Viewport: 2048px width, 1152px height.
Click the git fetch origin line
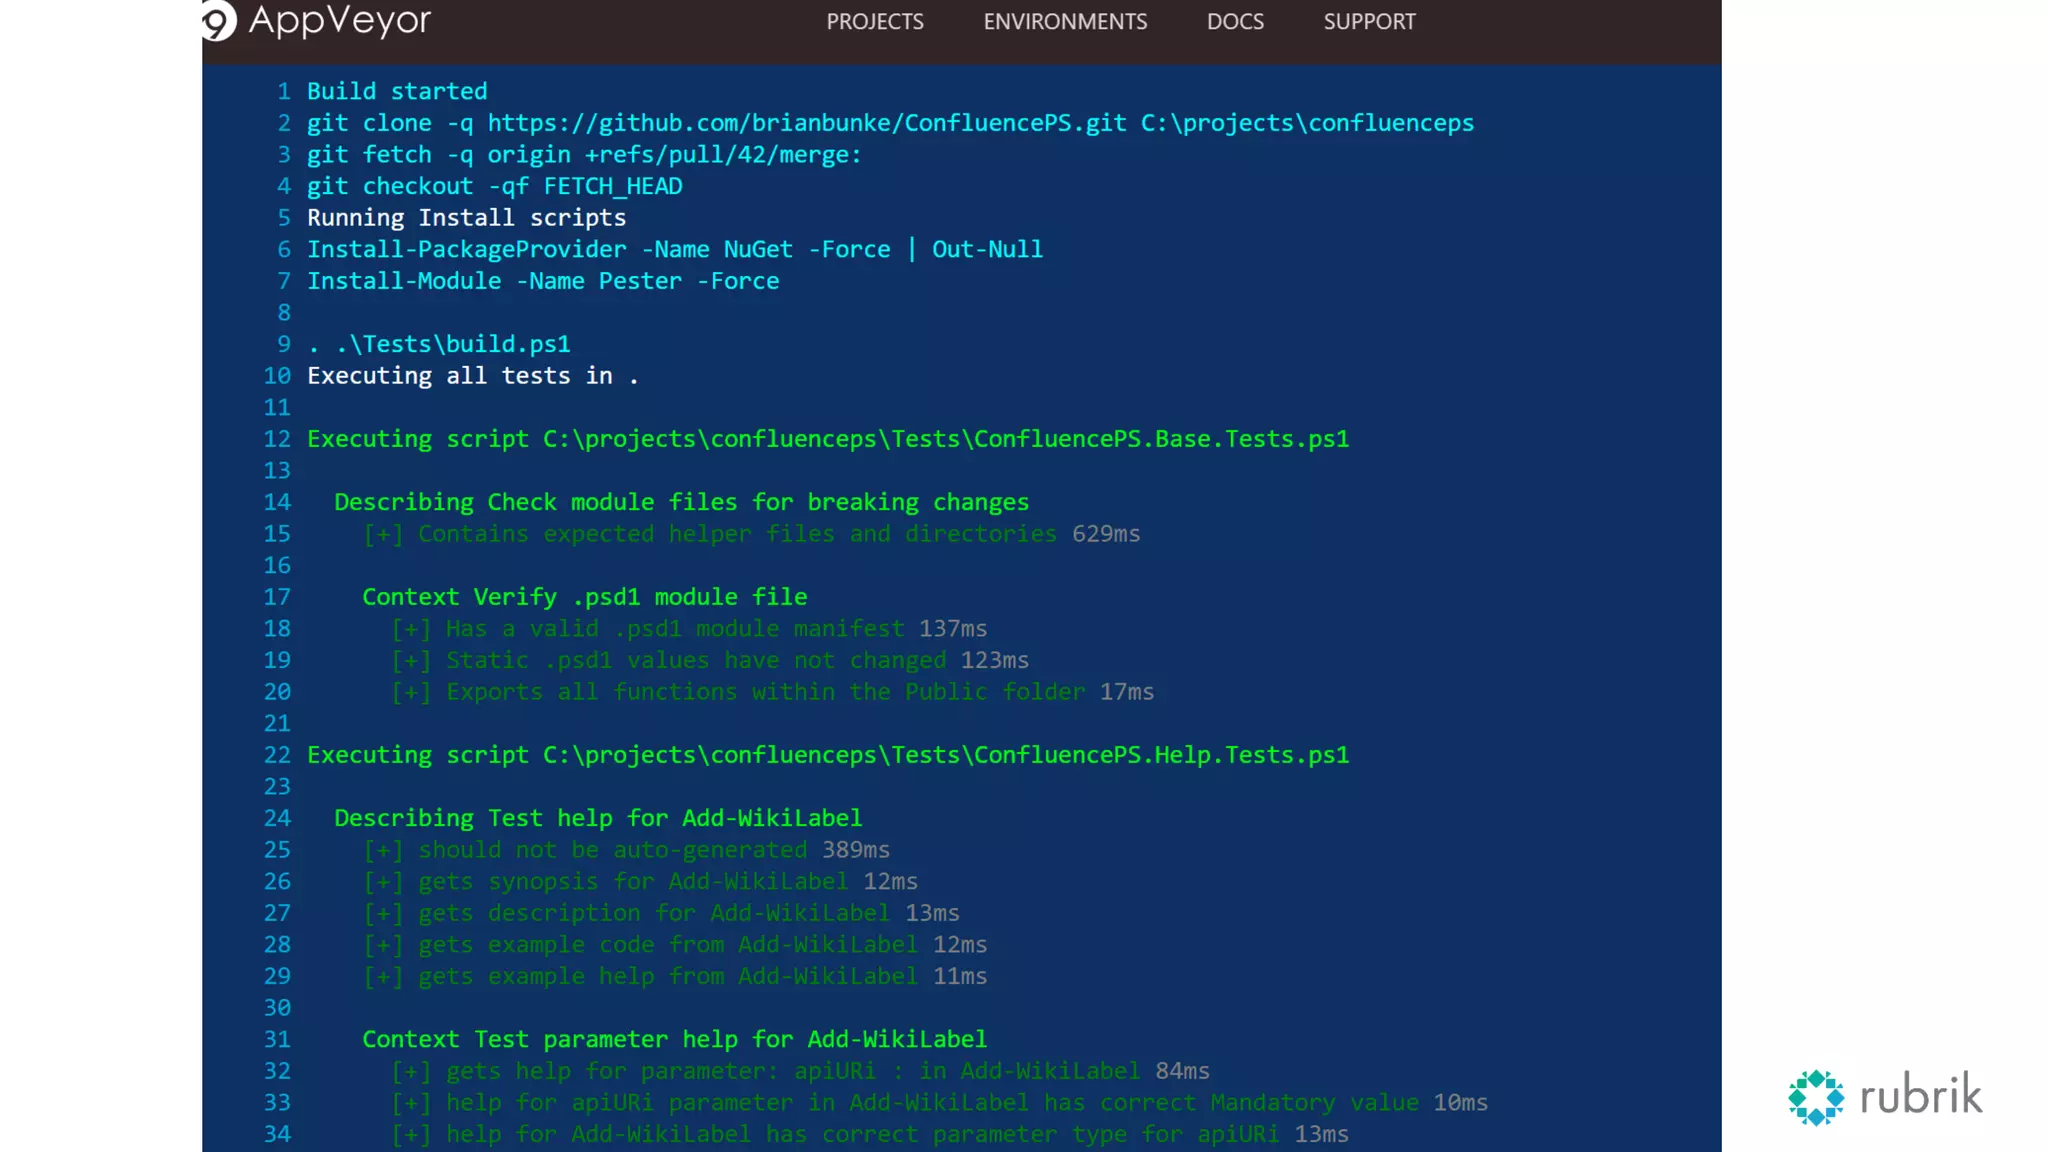[583, 155]
